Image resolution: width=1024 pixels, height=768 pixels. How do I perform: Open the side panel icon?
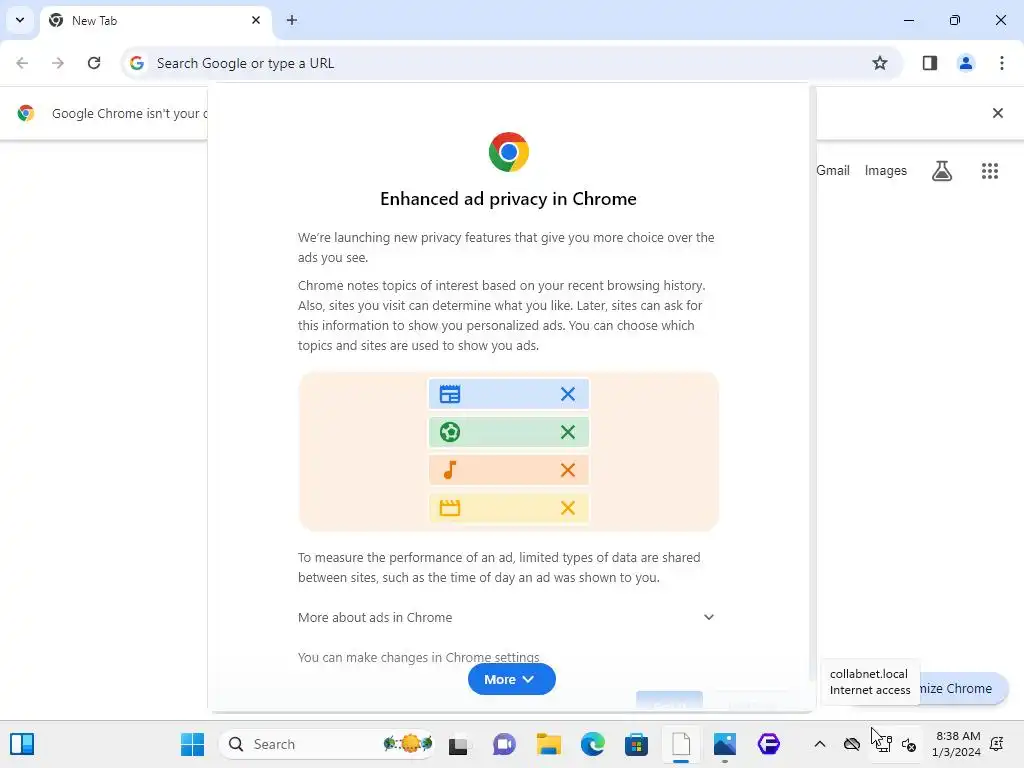930,63
